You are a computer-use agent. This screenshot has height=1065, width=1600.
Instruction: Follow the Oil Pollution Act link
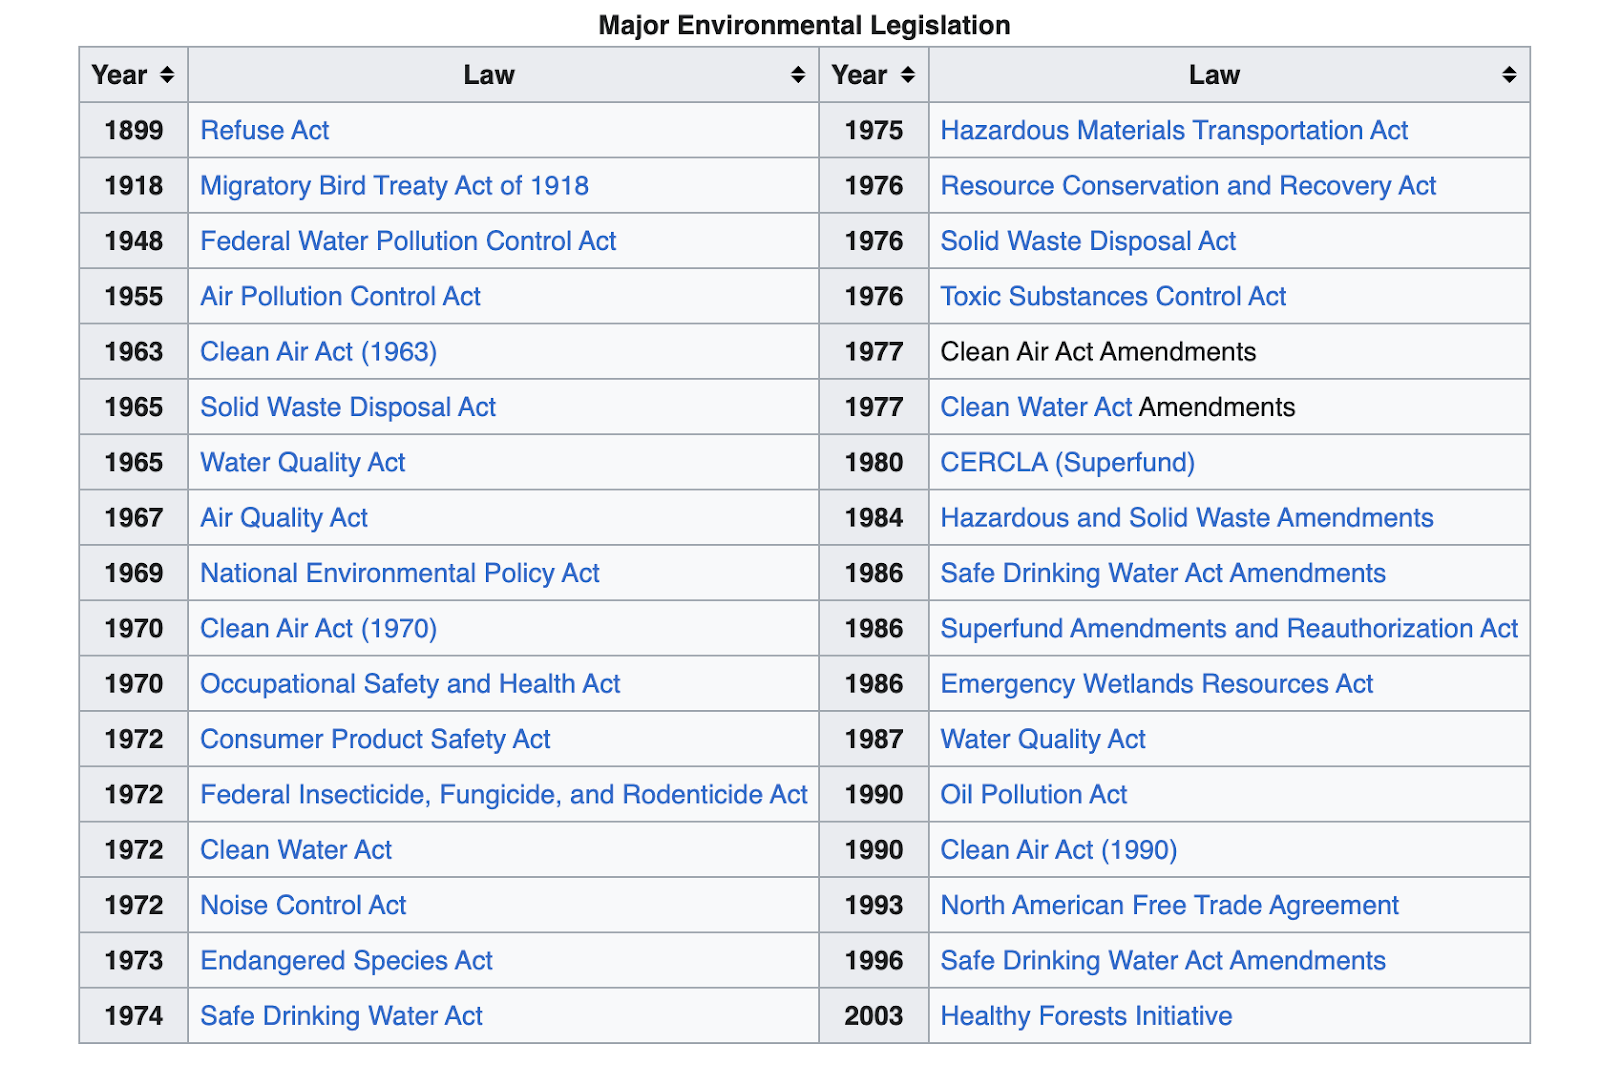point(1033,795)
